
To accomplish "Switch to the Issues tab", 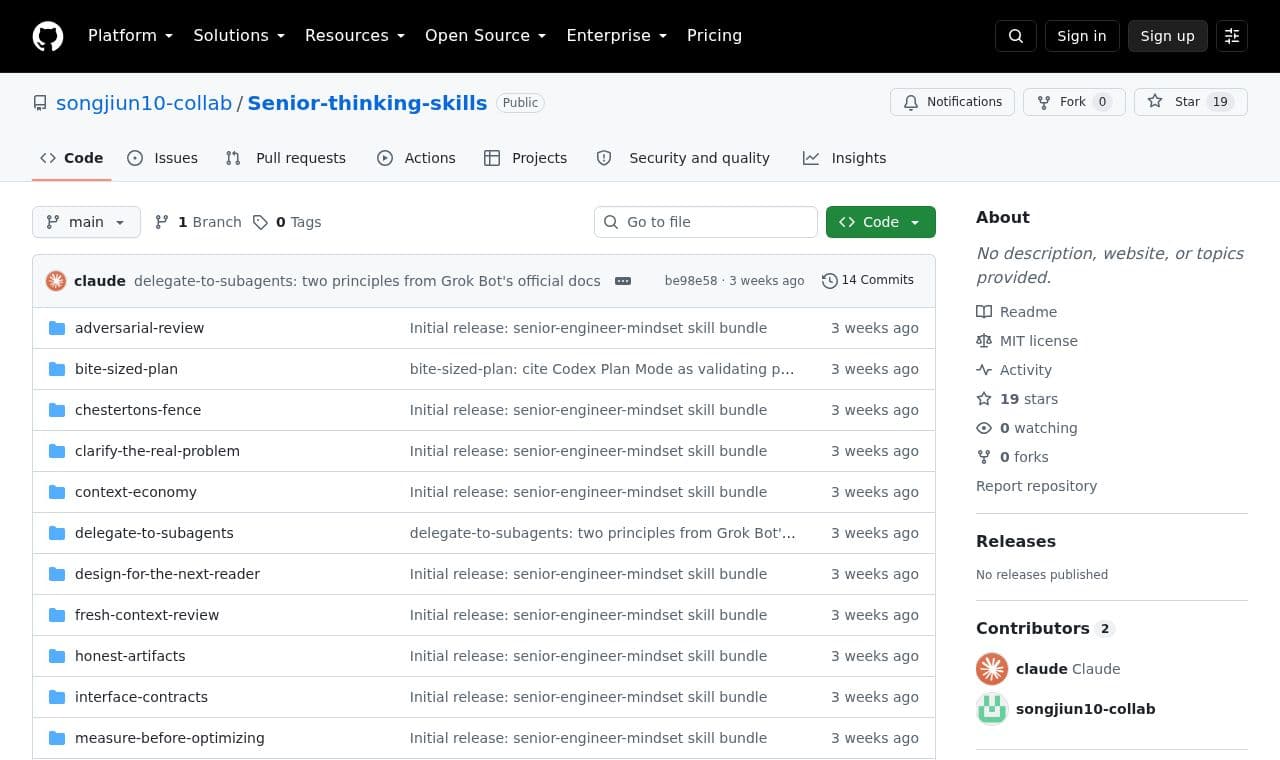I will (x=163, y=158).
